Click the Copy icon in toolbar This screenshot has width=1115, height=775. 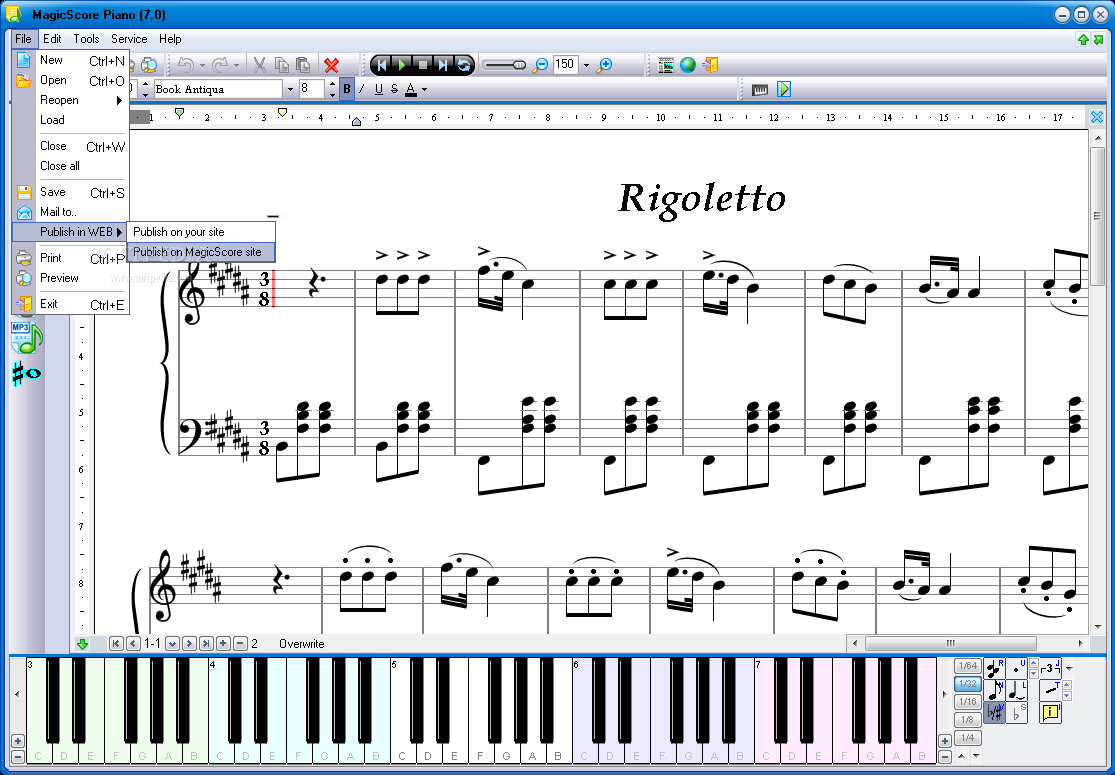coord(282,65)
